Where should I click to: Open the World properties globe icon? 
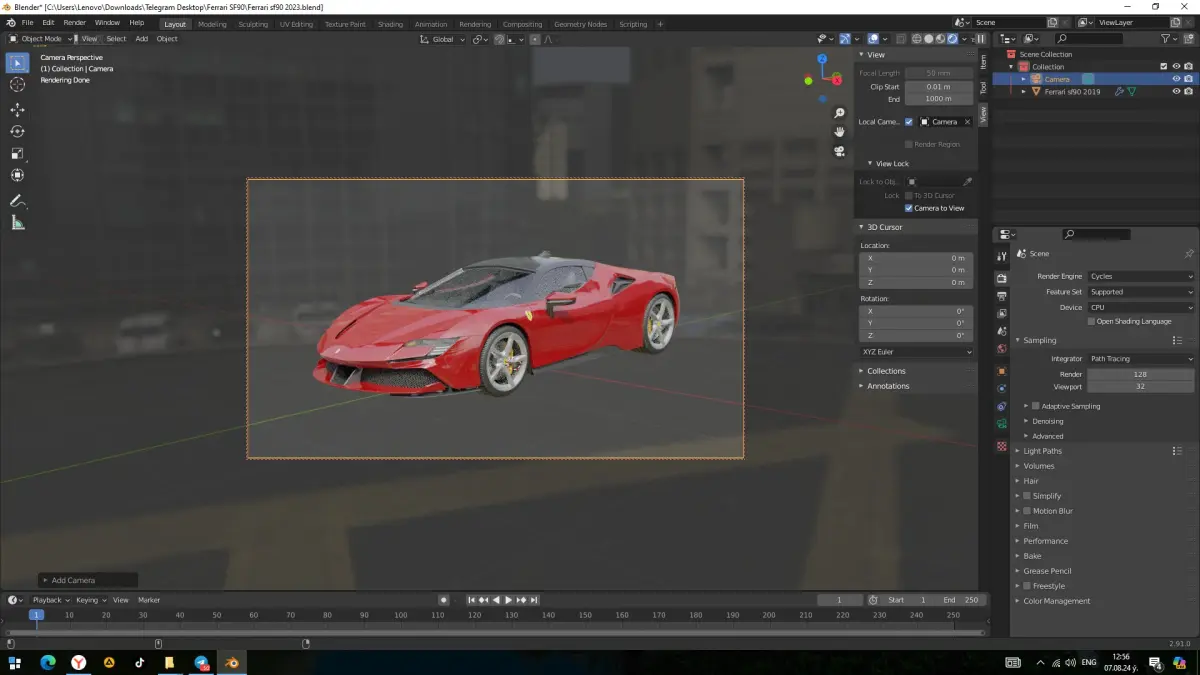1002,349
